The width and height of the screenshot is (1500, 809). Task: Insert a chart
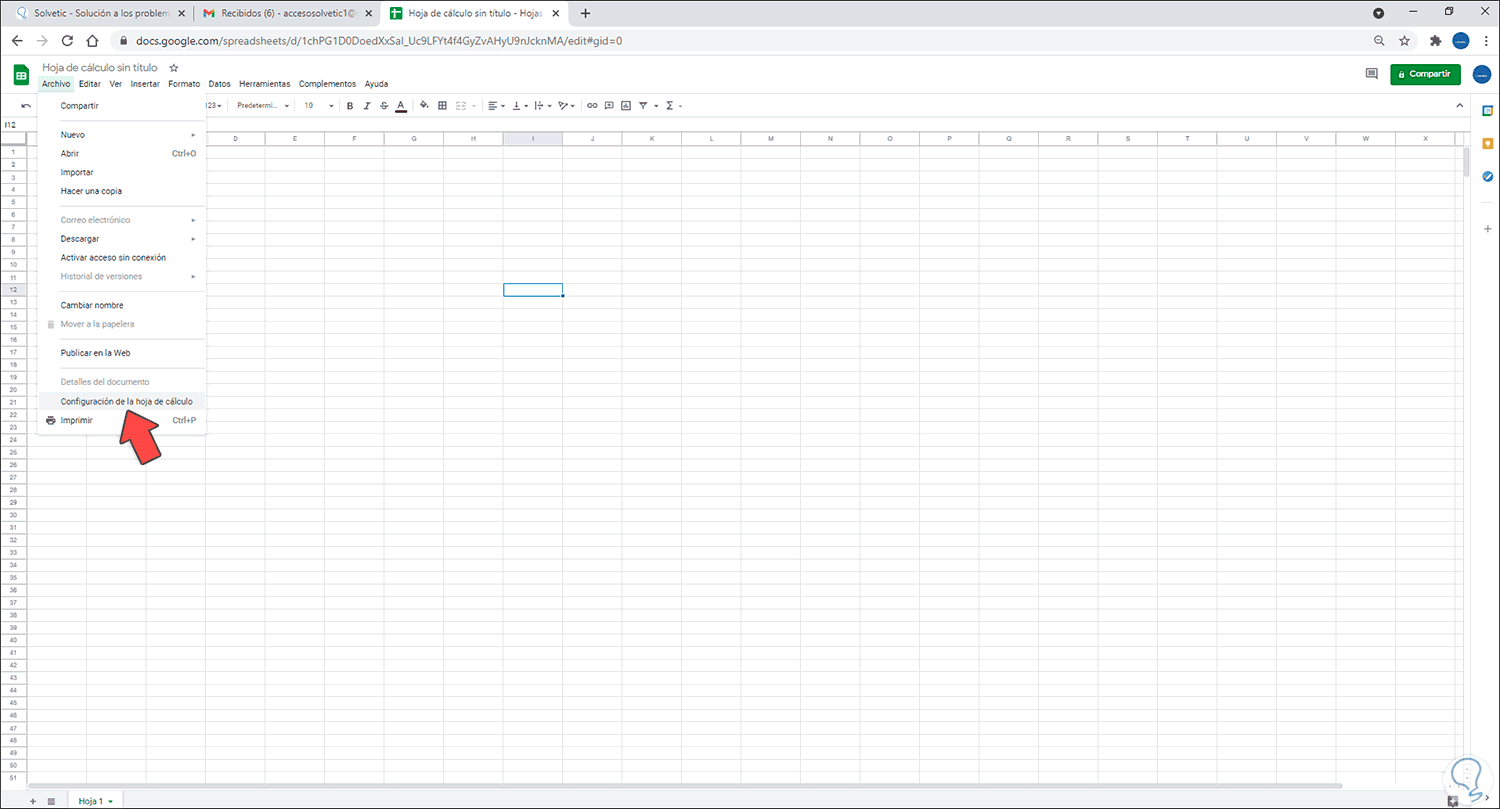point(626,105)
